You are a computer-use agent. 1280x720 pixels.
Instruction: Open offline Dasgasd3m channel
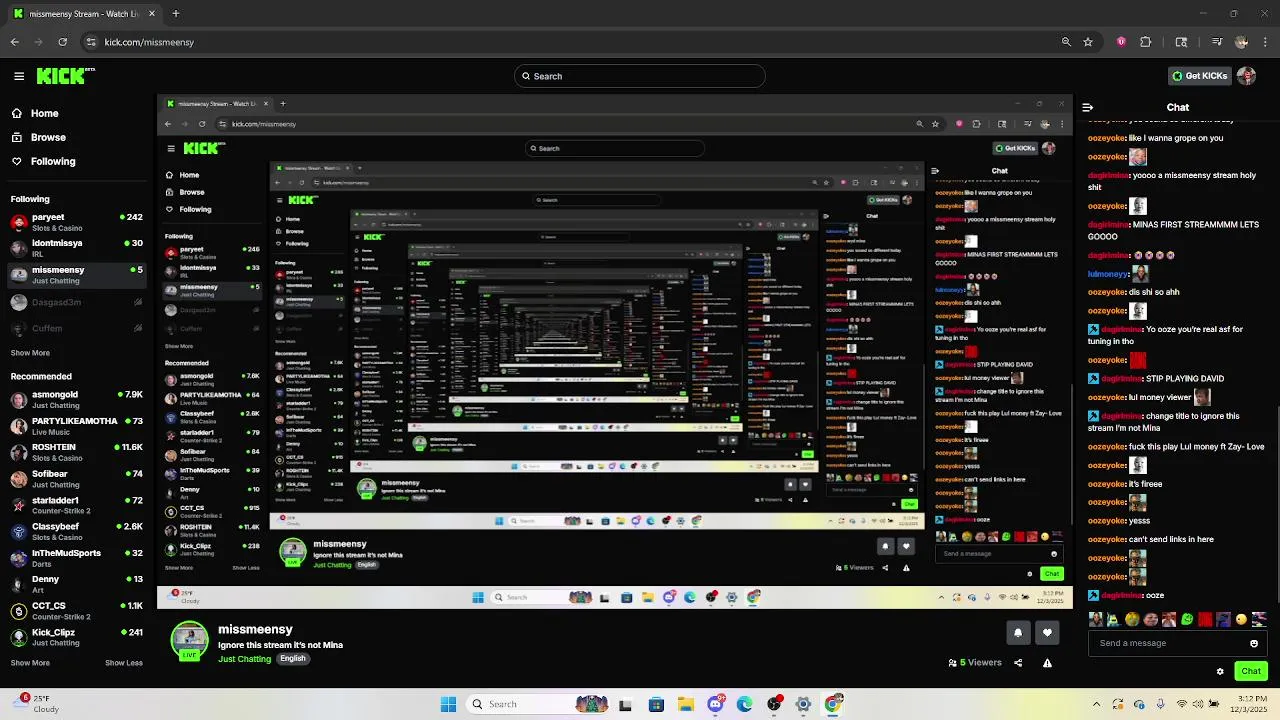(76, 302)
